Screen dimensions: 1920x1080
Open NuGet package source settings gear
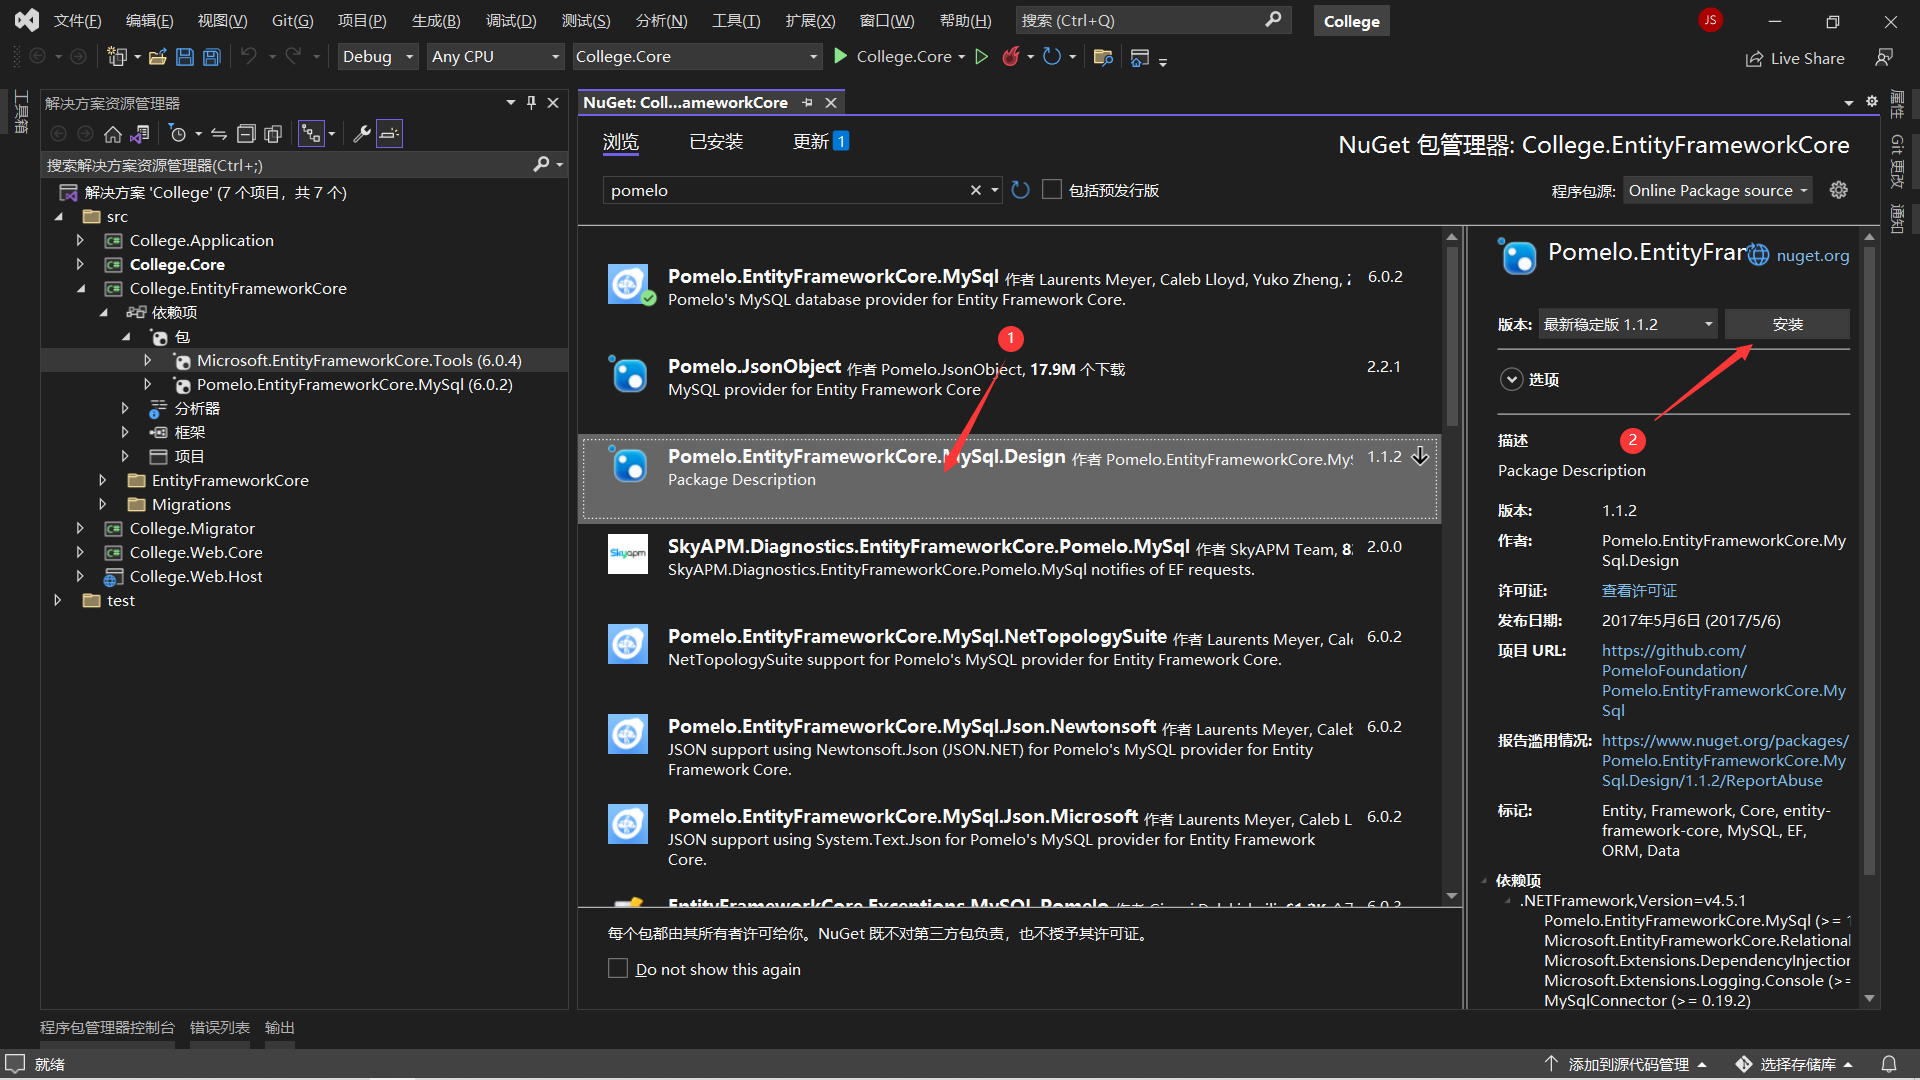[1838, 190]
